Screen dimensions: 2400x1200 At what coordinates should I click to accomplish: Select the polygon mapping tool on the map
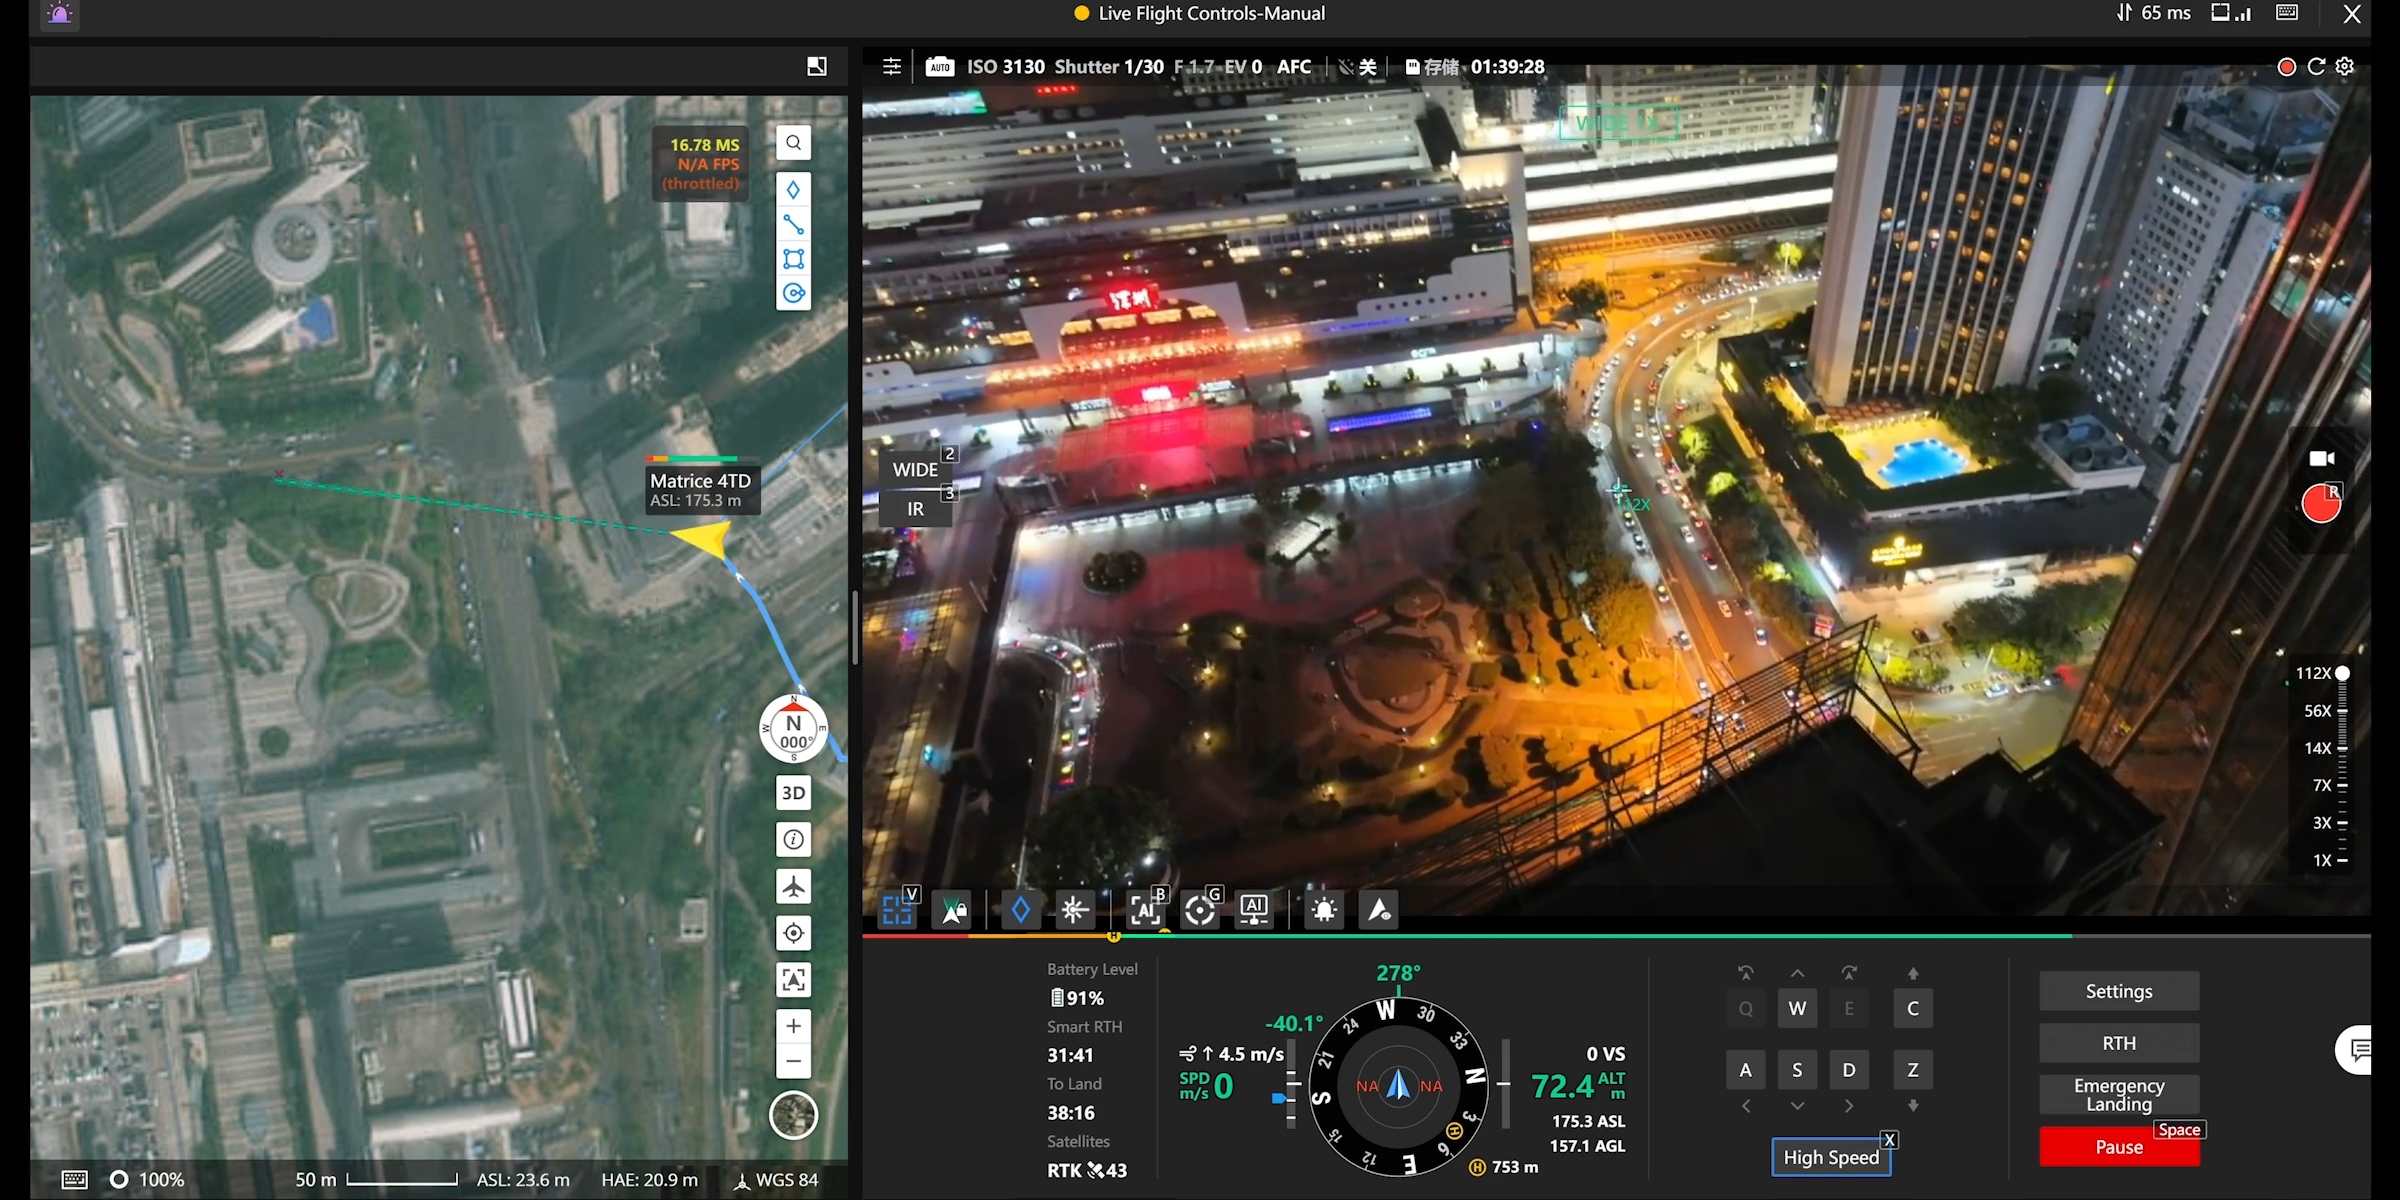click(793, 258)
